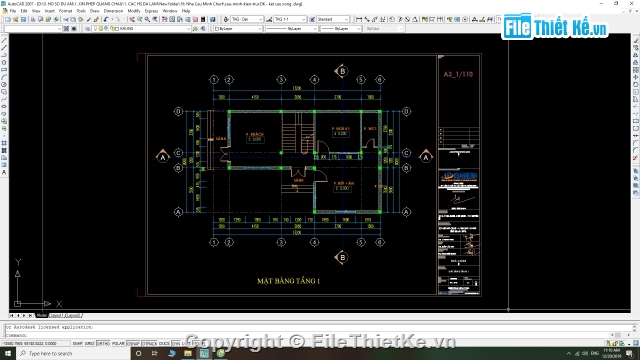
Task: Select the Pan realtime icon
Action: 132,19
